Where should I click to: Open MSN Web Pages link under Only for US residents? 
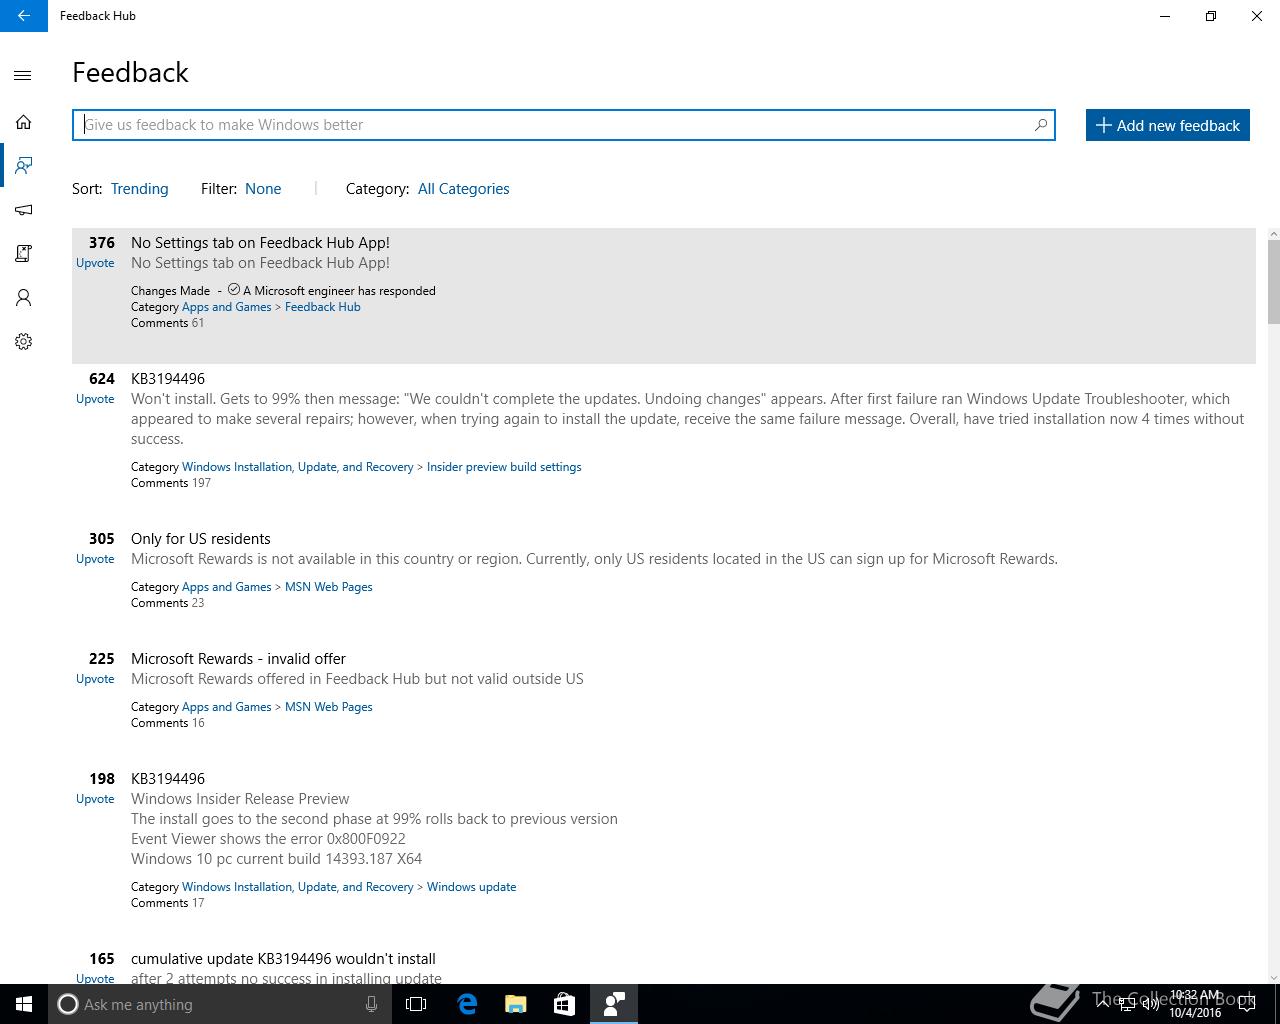point(328,587)
